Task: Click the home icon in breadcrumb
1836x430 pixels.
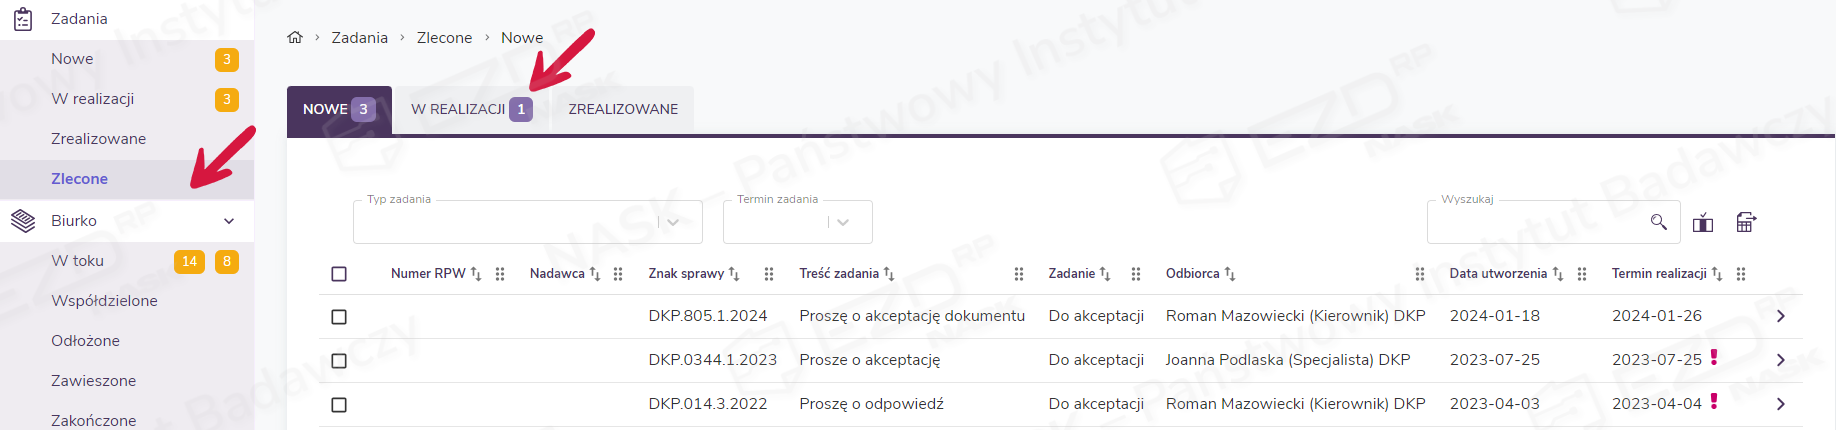Action: 294,37
